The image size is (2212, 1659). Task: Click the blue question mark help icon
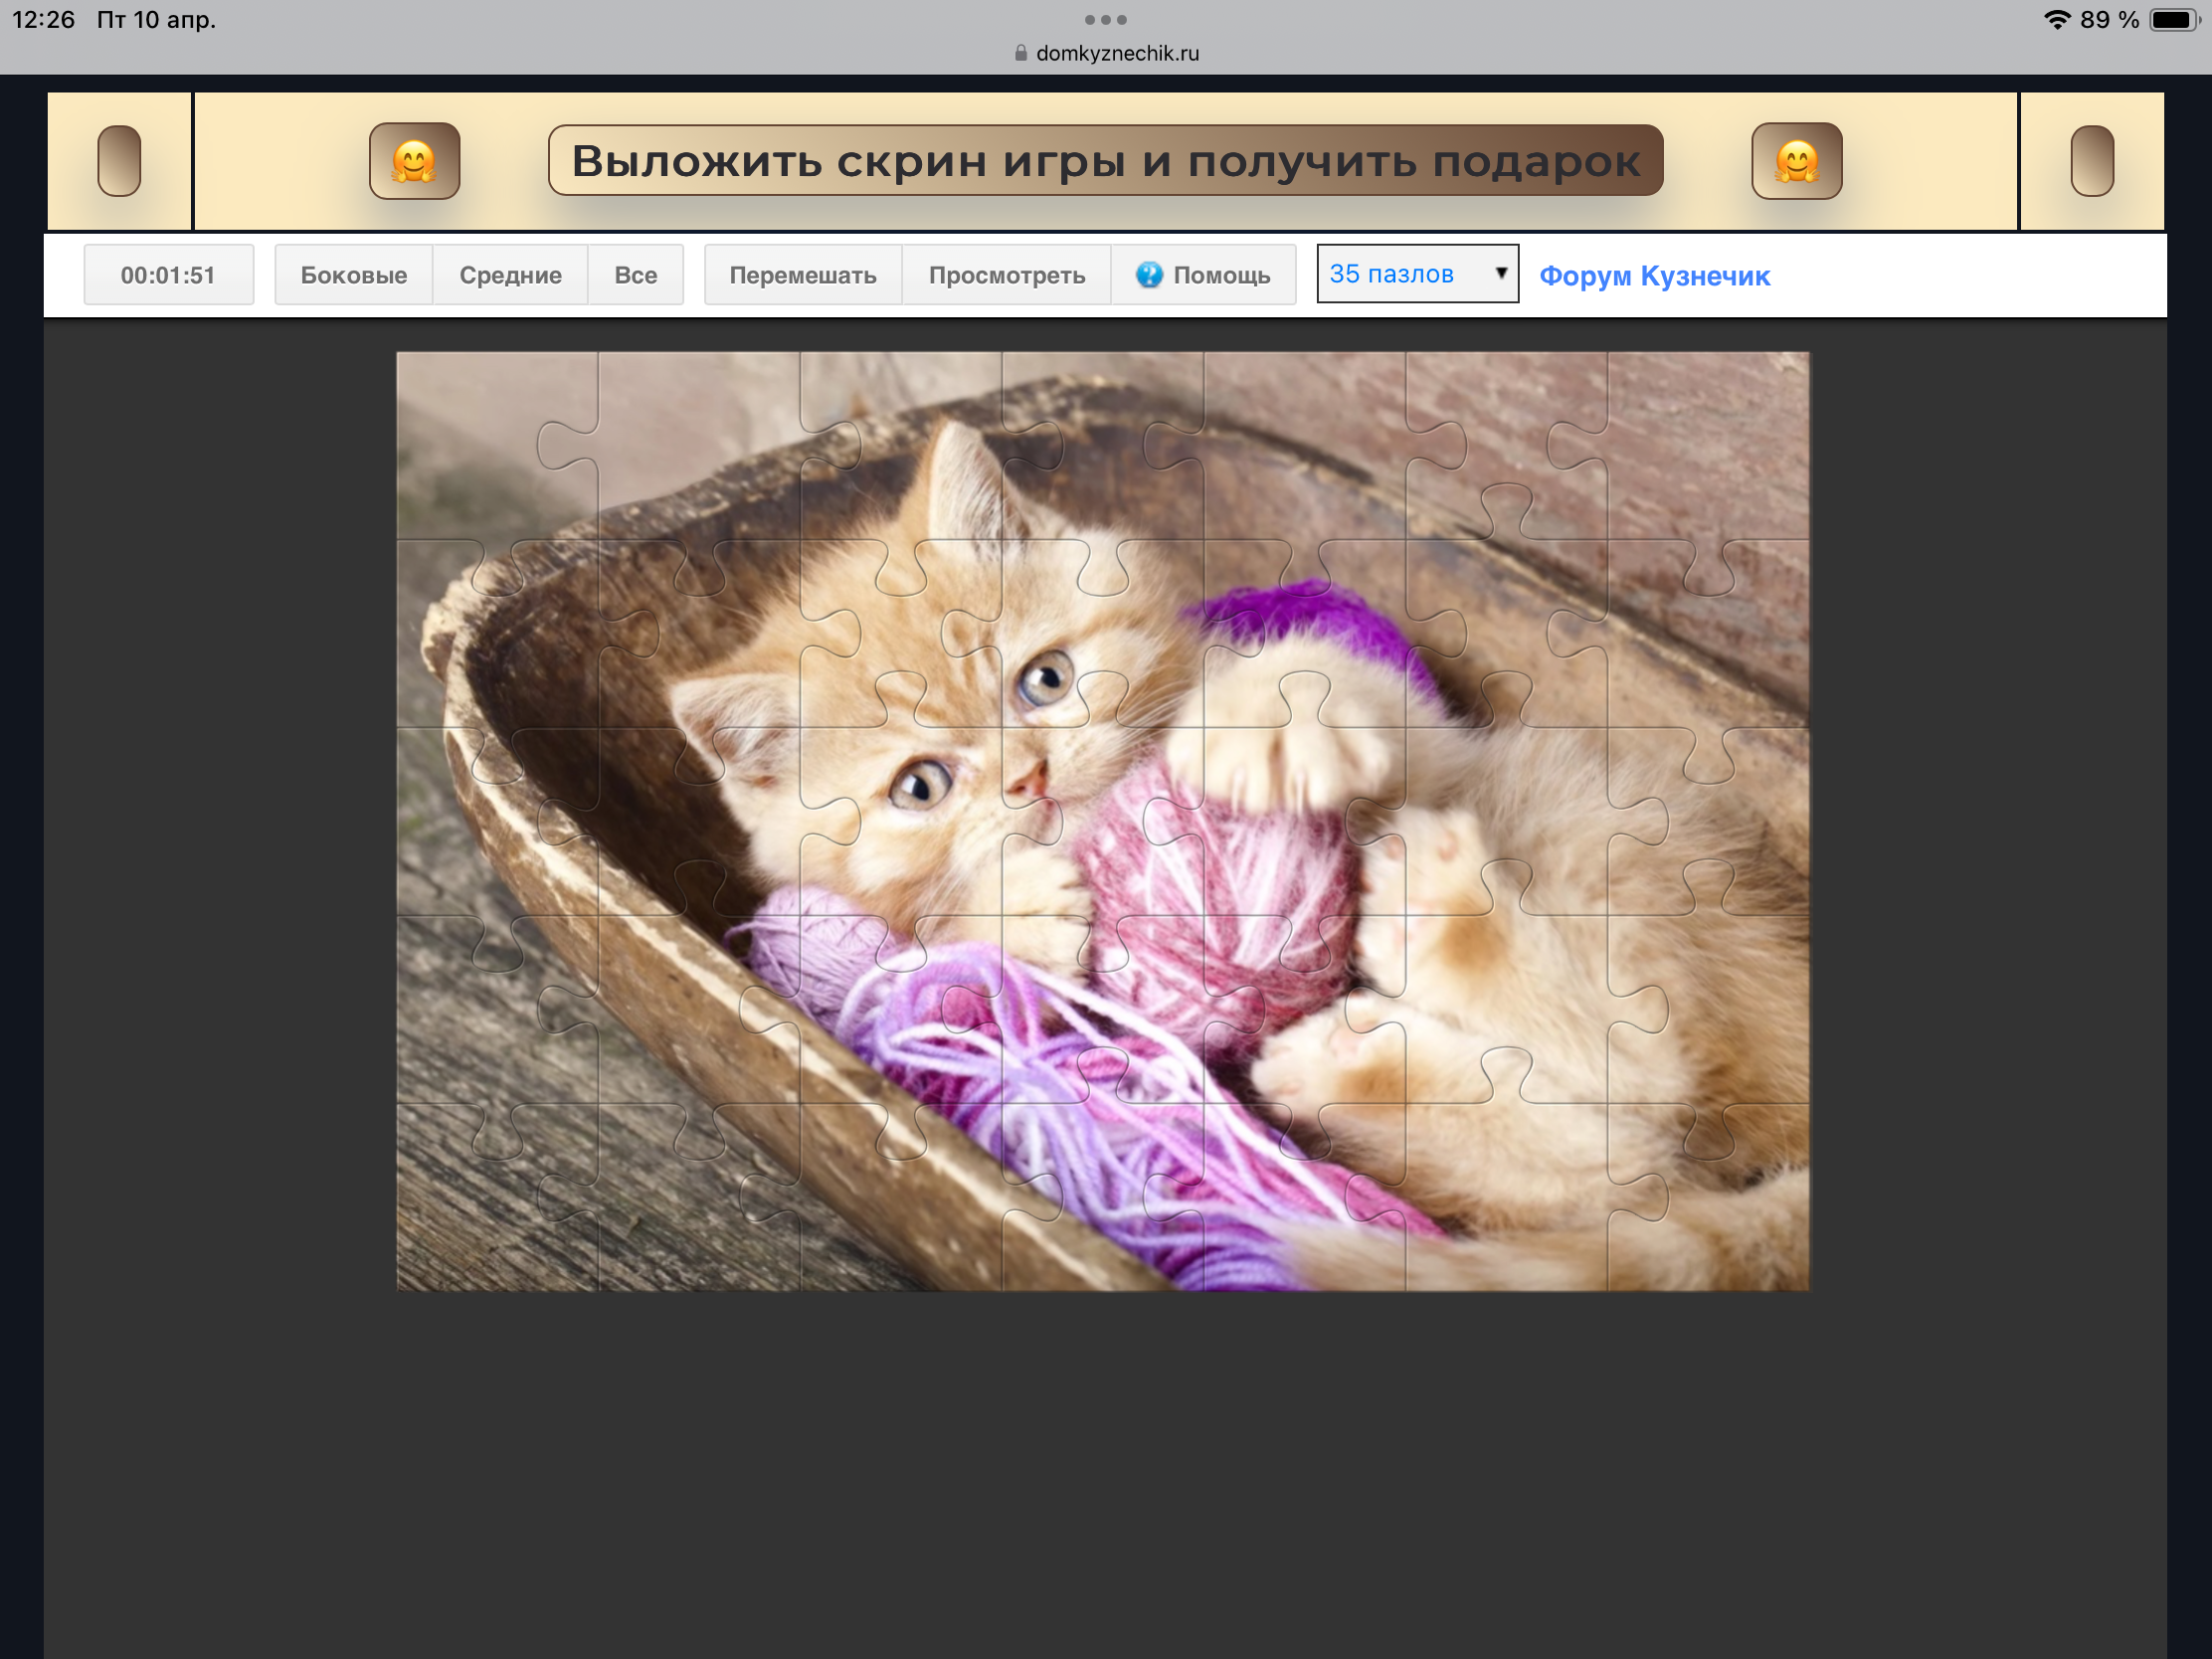1149,275
